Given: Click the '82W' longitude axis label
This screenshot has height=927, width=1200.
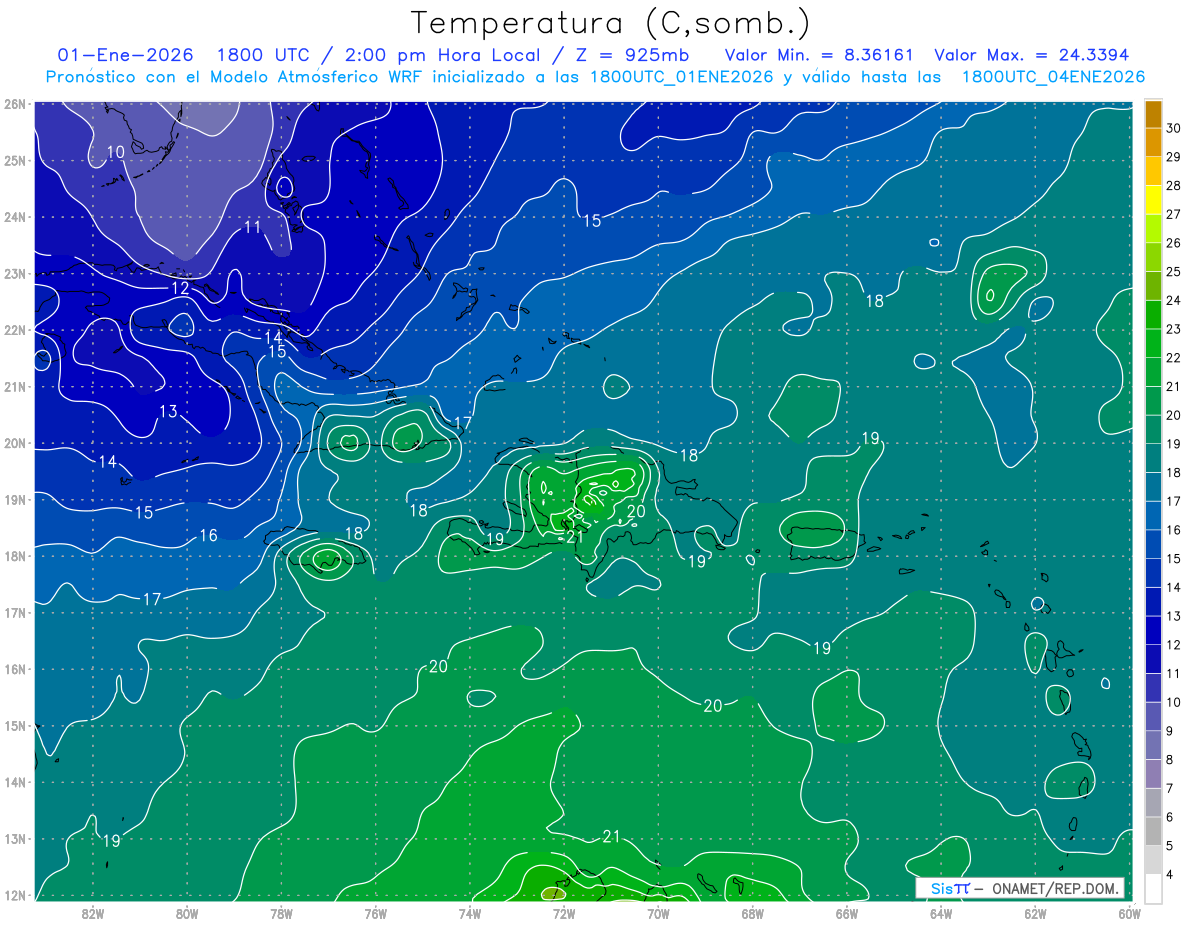Looking at the screenshot, I should 93,913.
